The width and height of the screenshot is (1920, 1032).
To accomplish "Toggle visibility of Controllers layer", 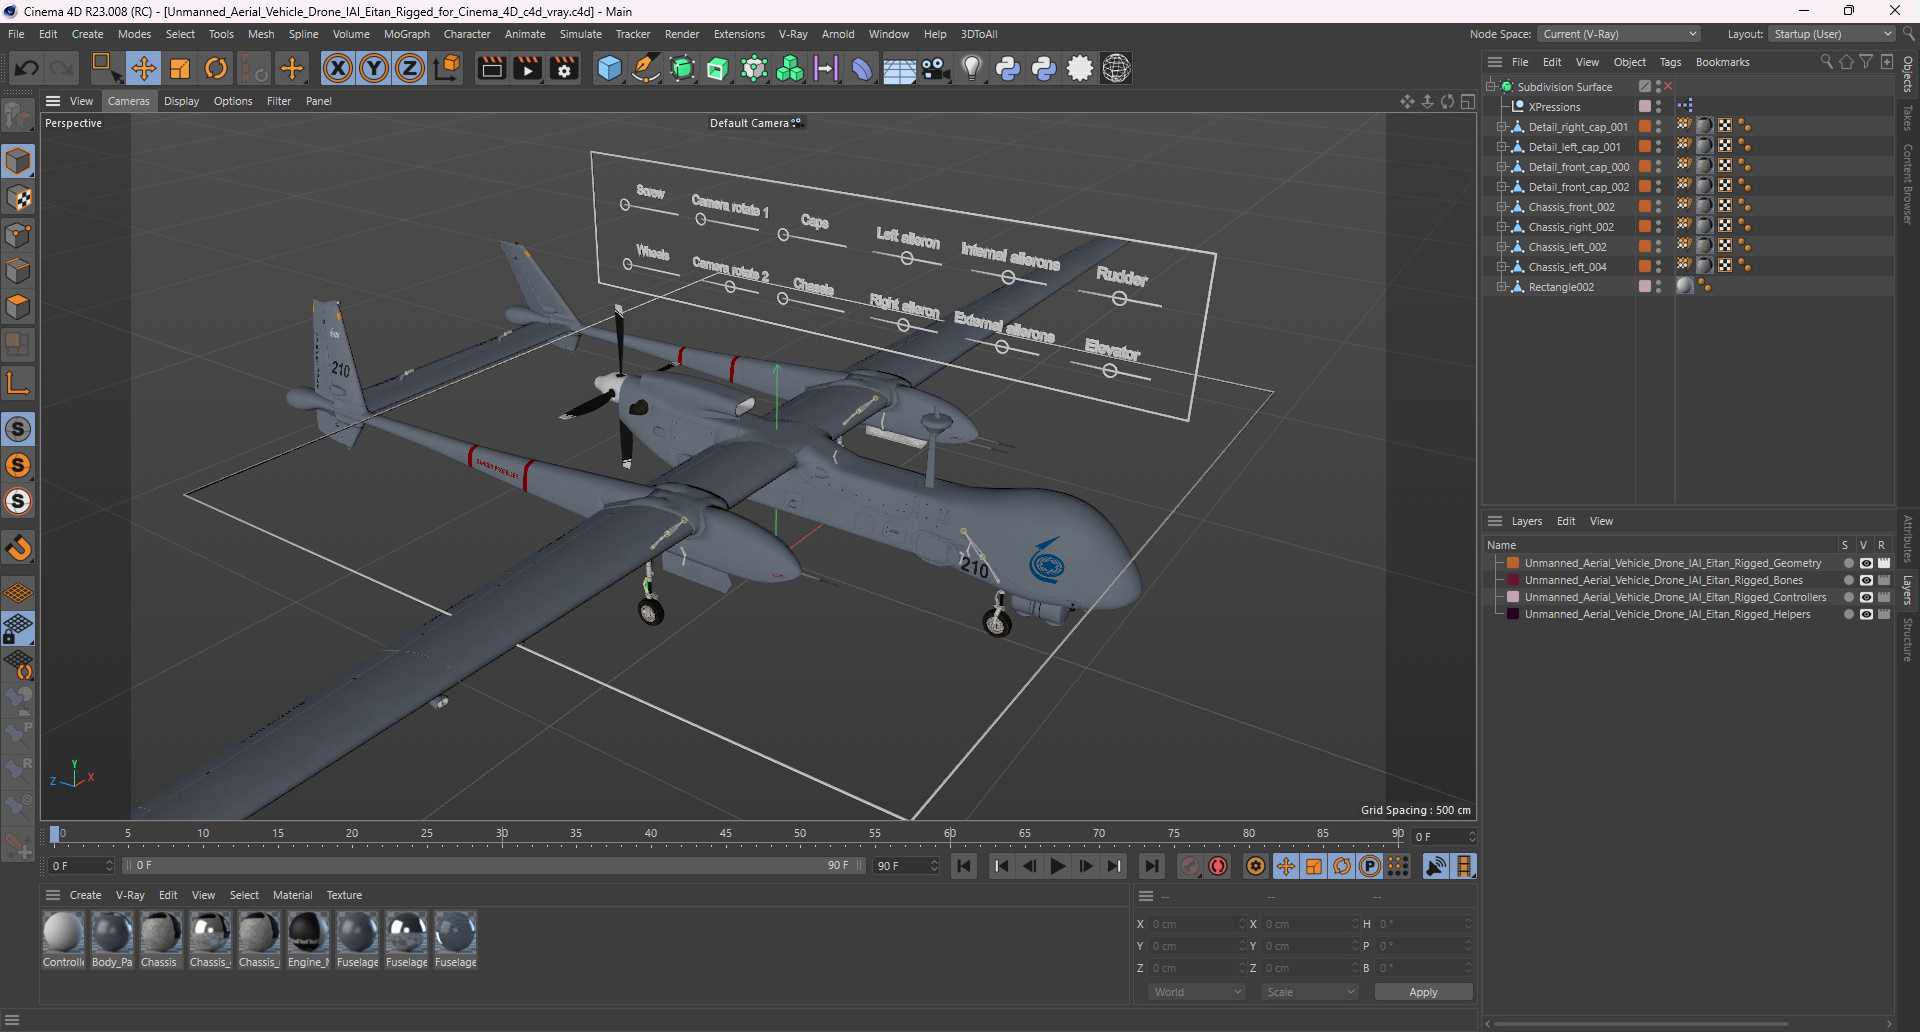I will point(1866,597).
